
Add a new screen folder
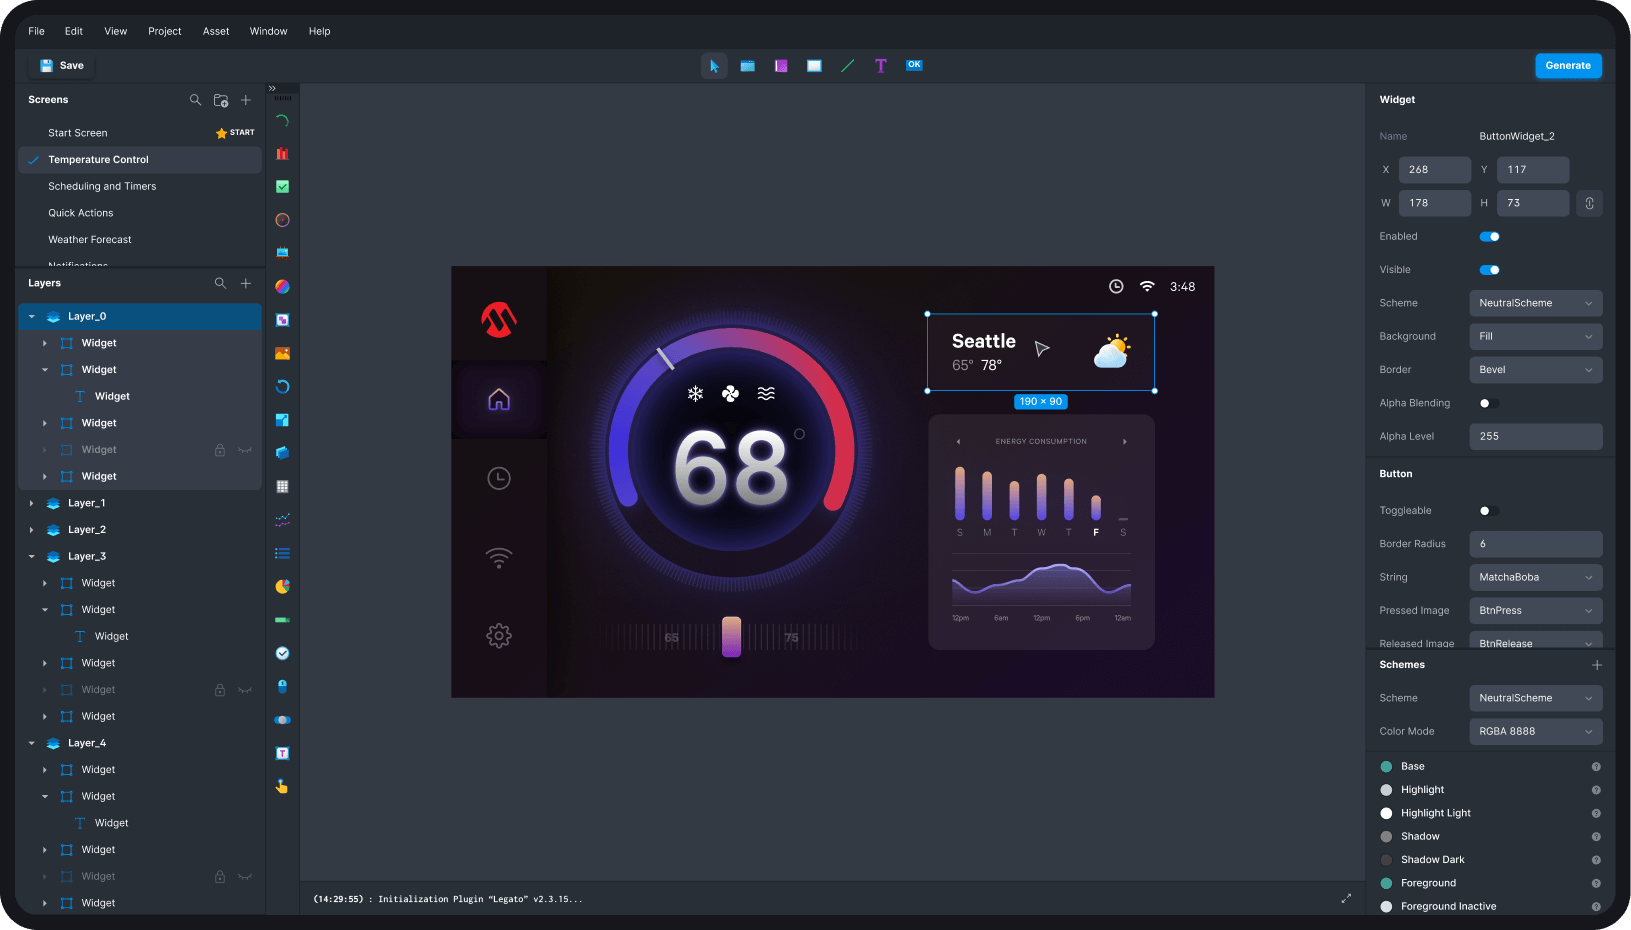(x=221, y=100)
